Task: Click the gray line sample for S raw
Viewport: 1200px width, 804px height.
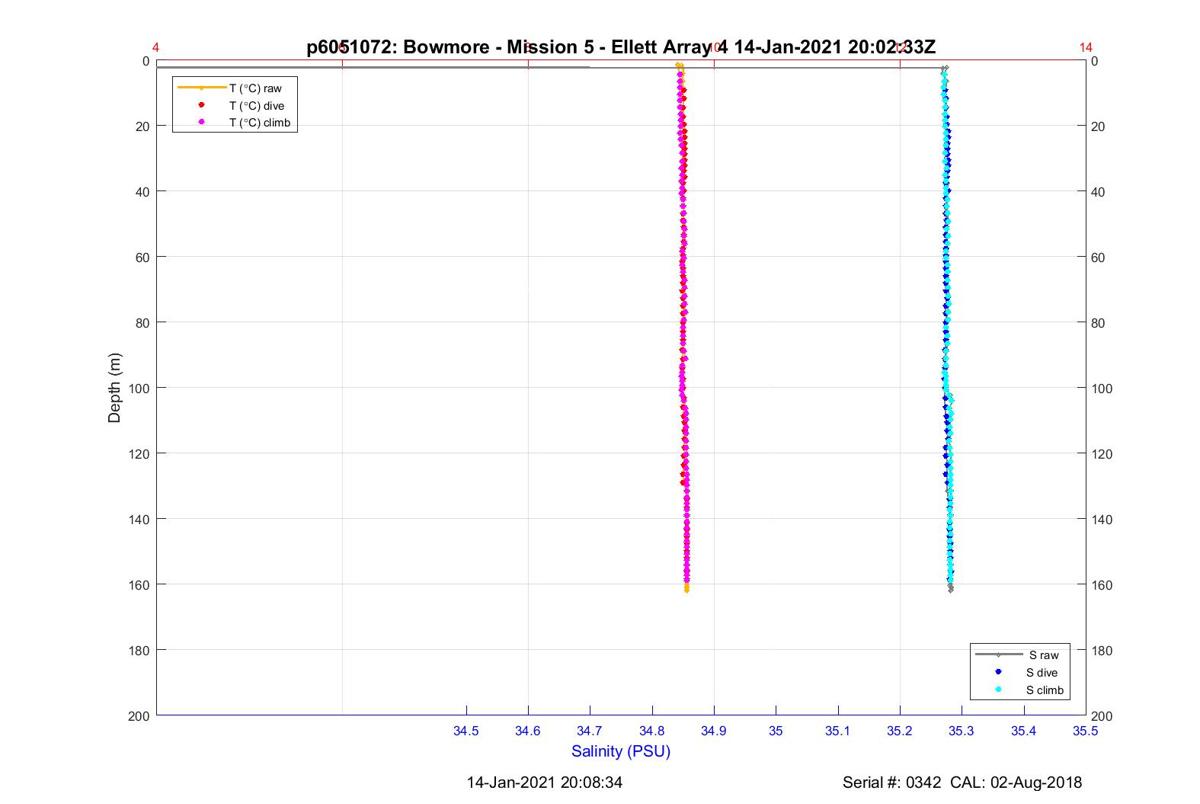Action: click(x=998, y=655)
